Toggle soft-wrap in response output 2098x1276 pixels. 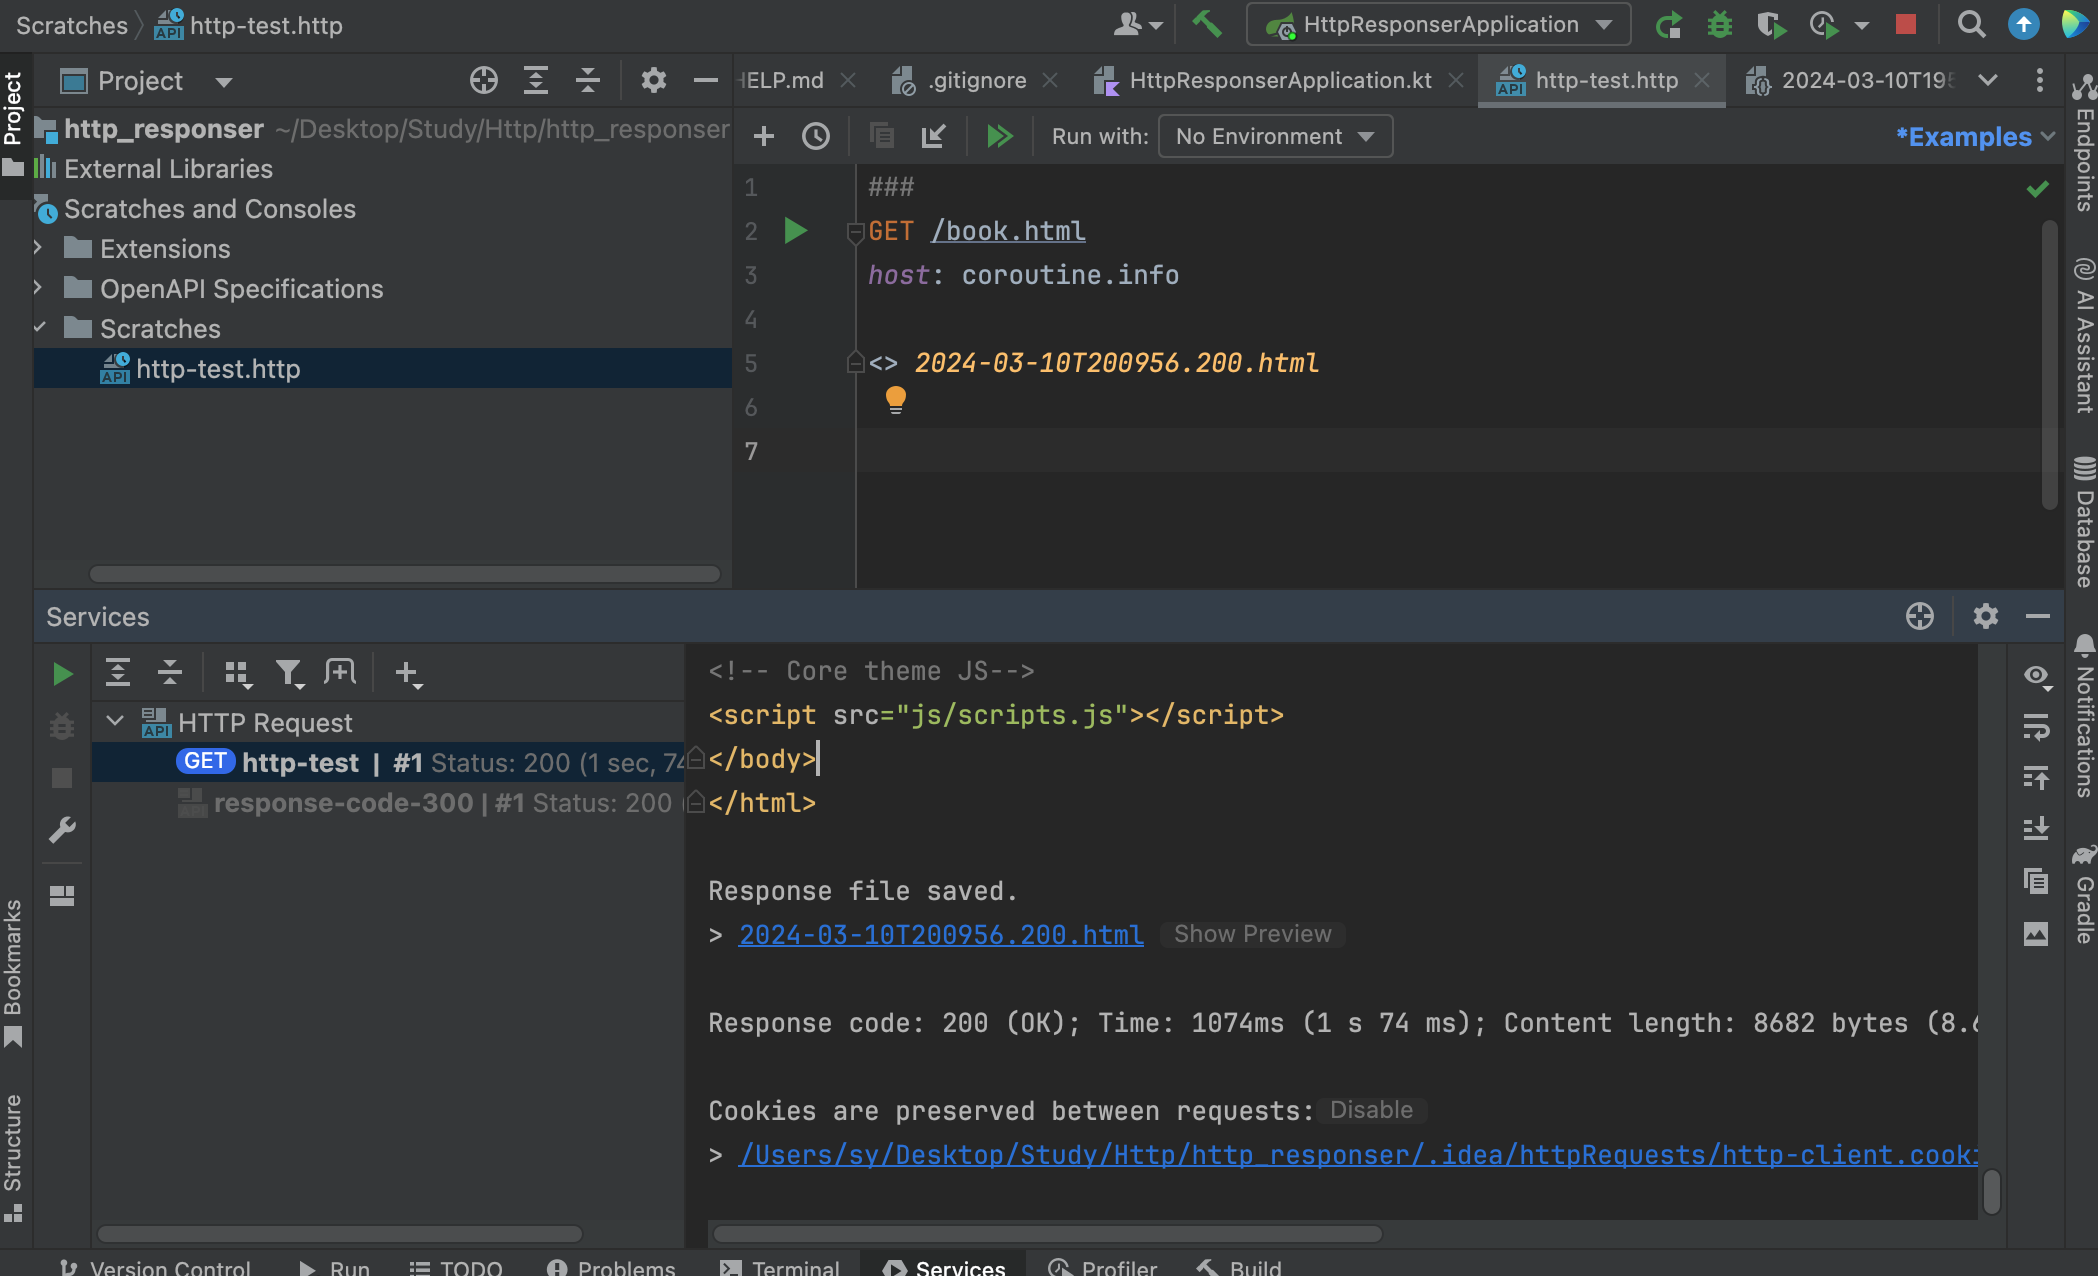(2036, 727)
